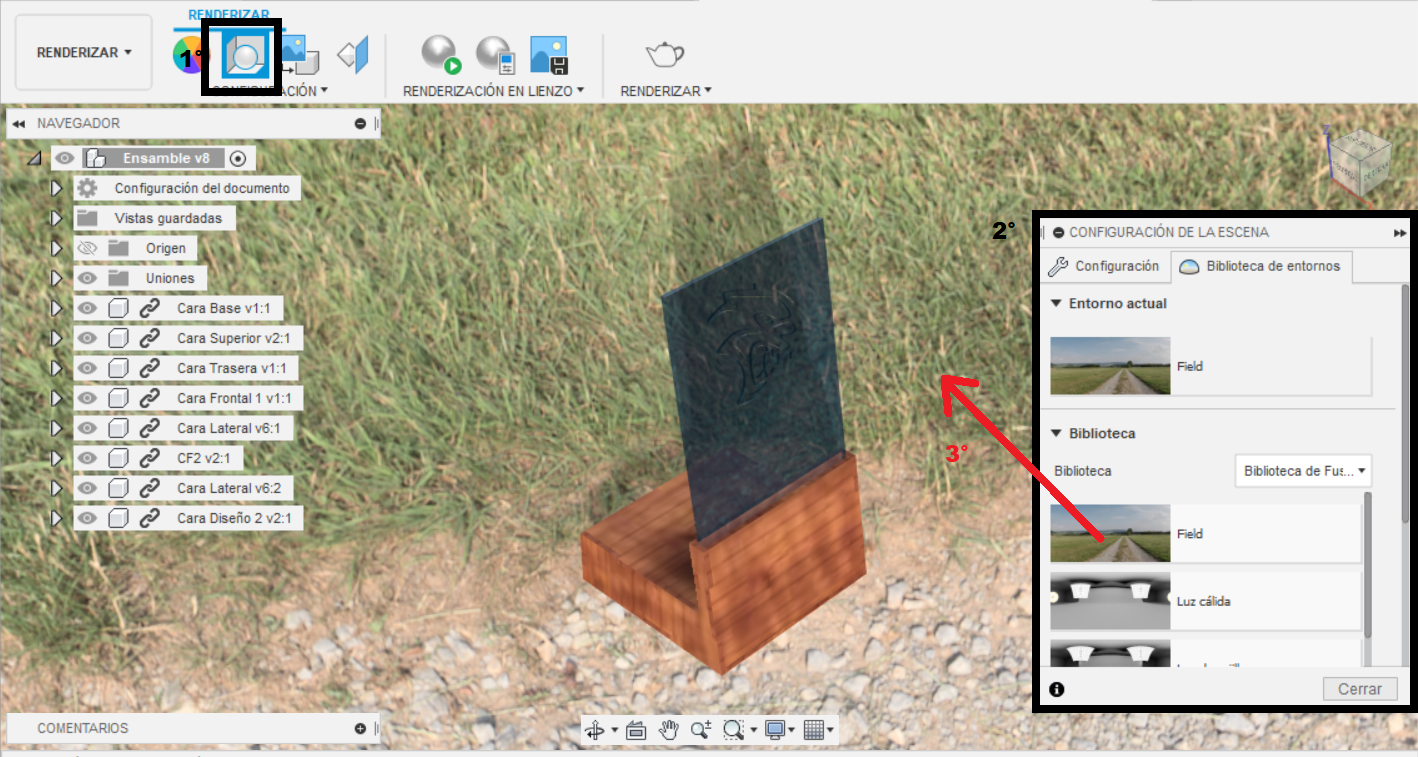1418x757 pixels.
Task: Open the RENDERIZAR ribbon tab
Action: pos(228,15)
